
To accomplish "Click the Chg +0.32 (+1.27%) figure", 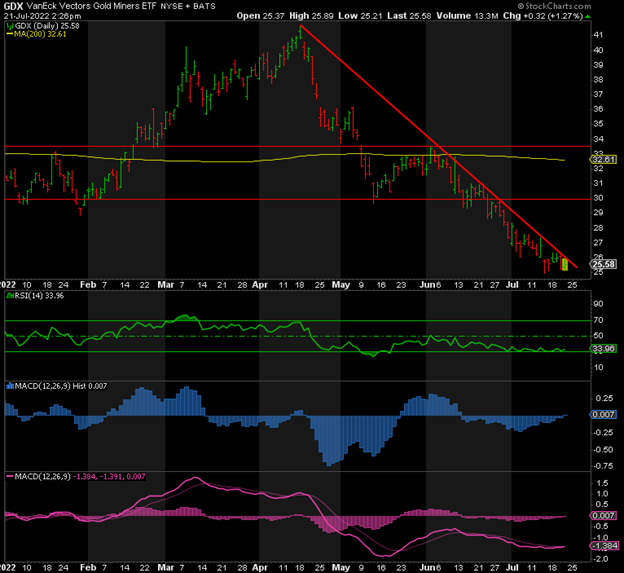I will (543, 16).
